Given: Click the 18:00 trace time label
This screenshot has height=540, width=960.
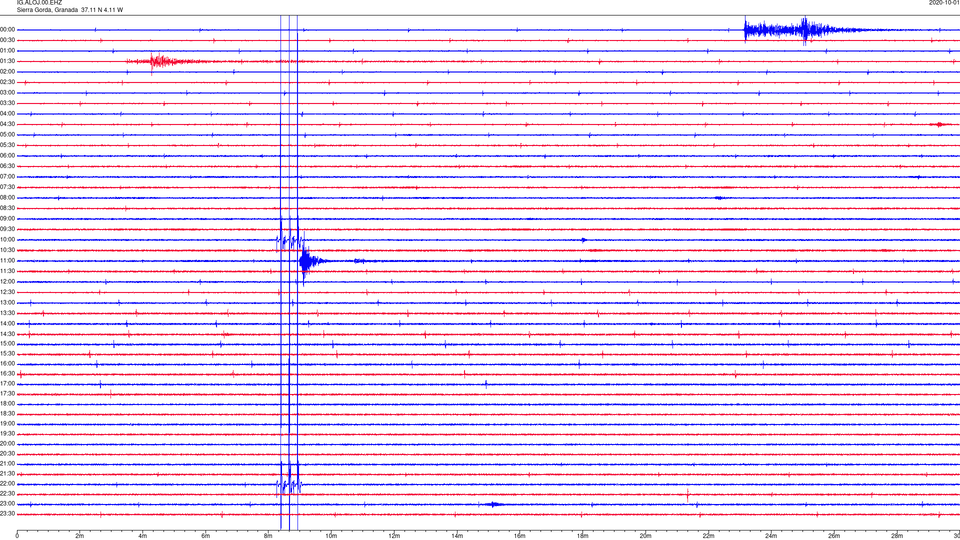Looking at the screenshot, I should coord(8,404).
